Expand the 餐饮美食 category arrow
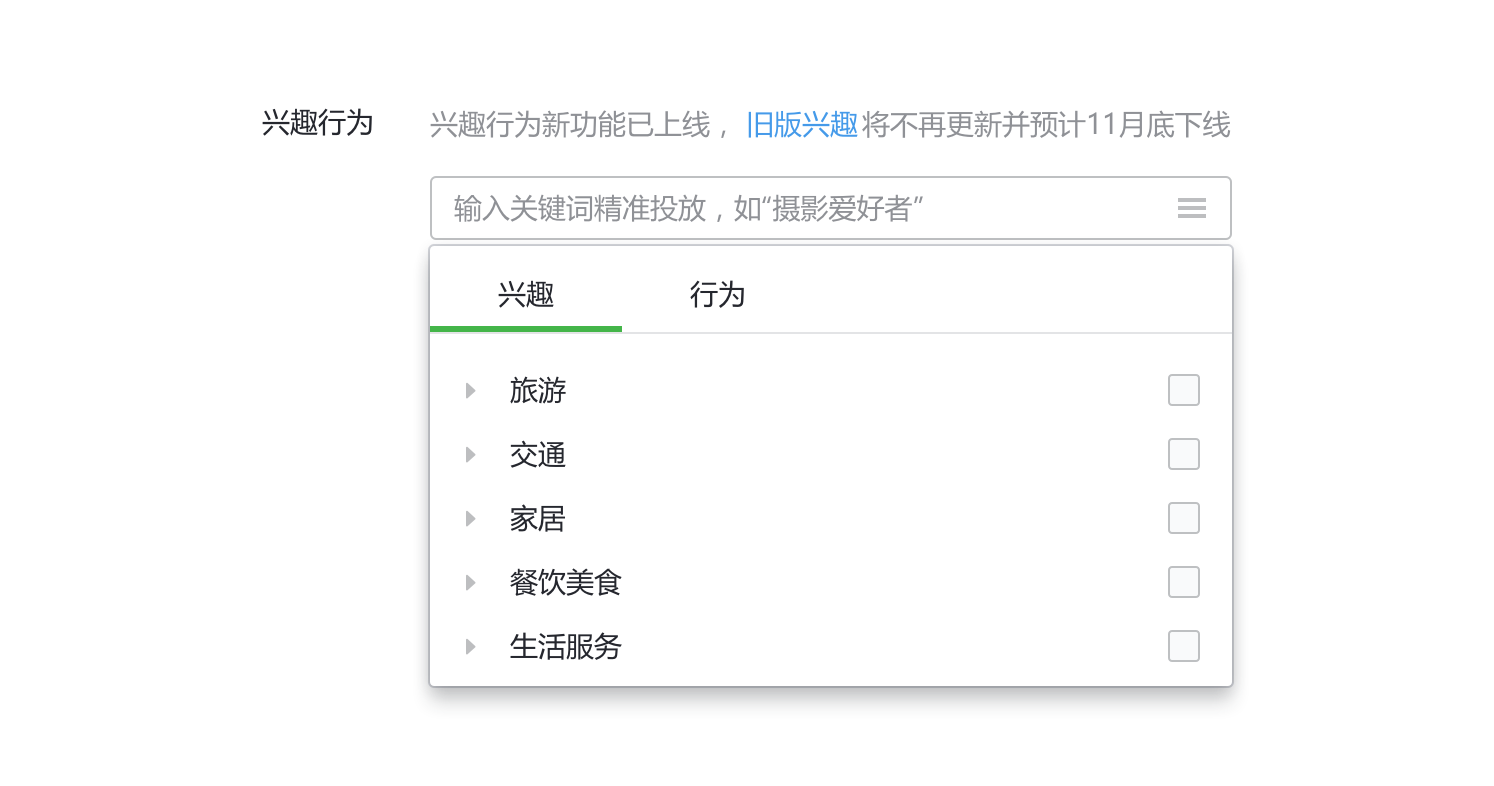1494x786 pixels. 470,582
